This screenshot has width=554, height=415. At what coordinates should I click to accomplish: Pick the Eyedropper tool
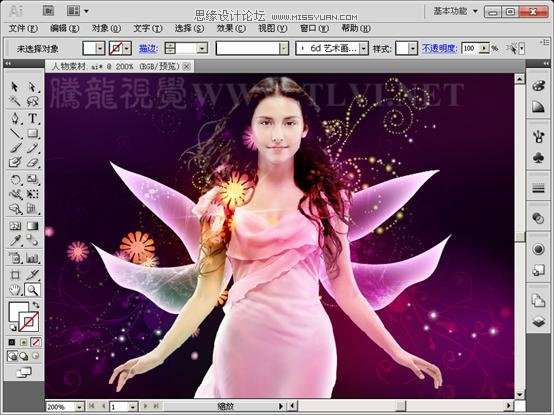15,241
